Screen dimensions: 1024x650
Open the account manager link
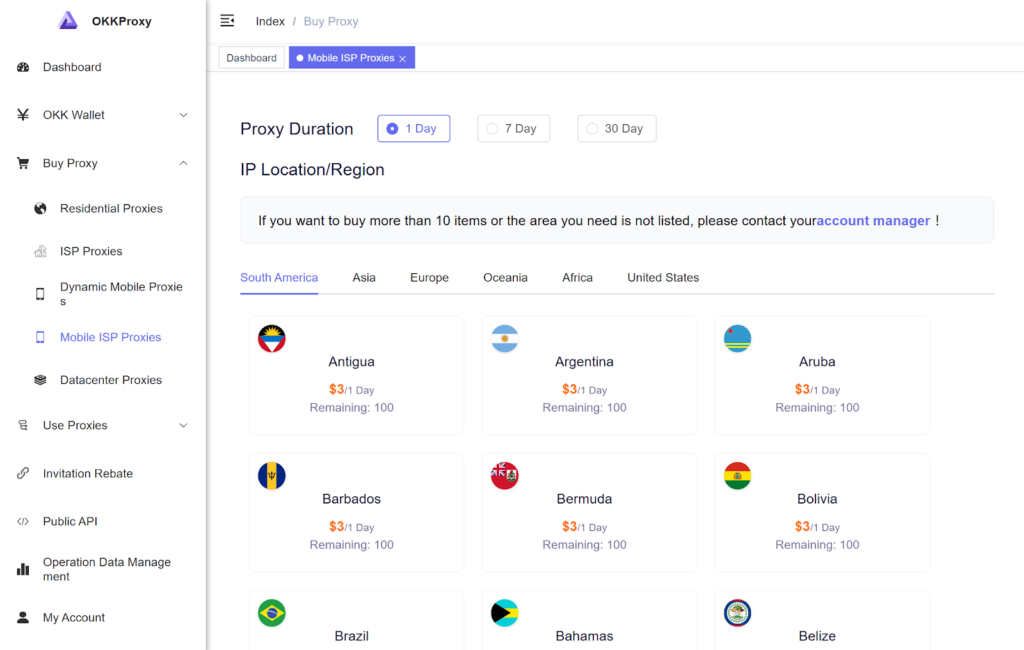[x=873, y=221]
